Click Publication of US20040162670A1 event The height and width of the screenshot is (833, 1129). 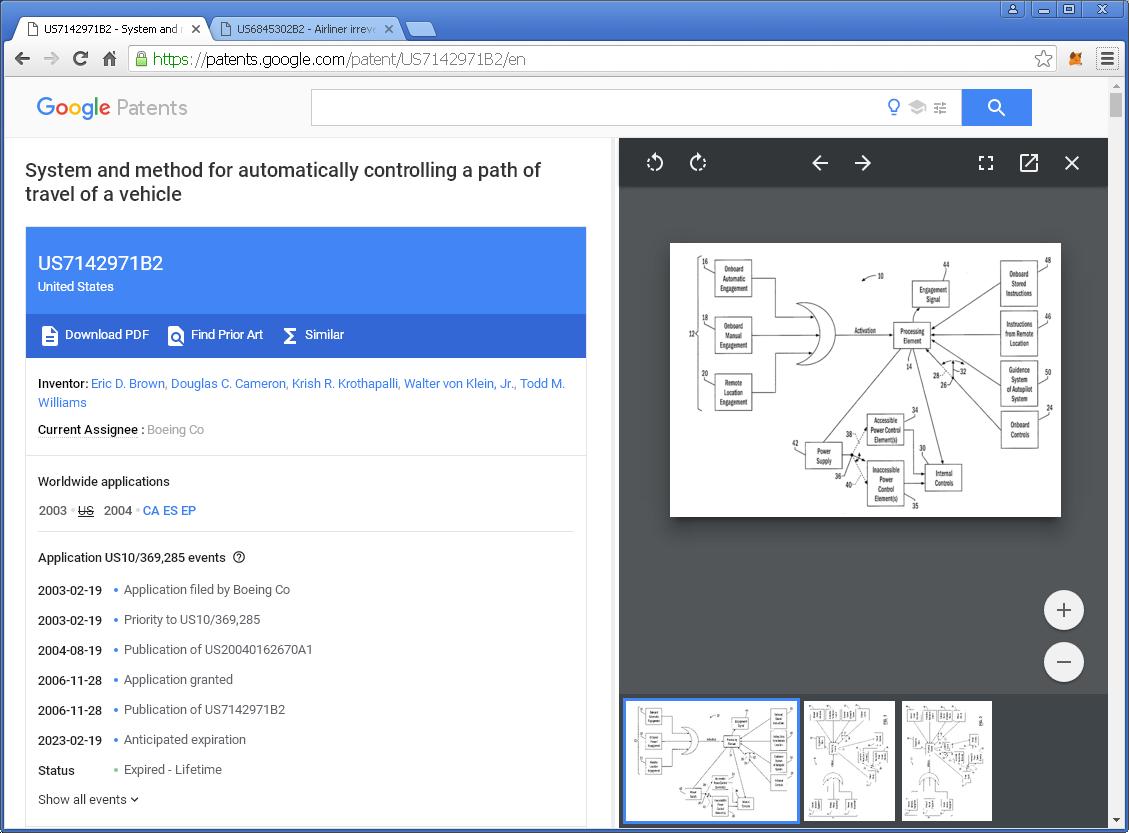[x=218, y=649]
